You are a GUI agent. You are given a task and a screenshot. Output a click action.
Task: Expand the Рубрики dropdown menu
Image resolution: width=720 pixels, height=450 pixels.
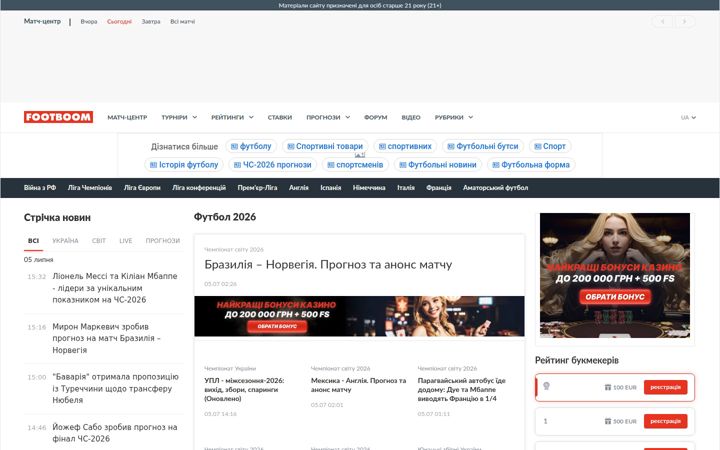pos(454,118)
